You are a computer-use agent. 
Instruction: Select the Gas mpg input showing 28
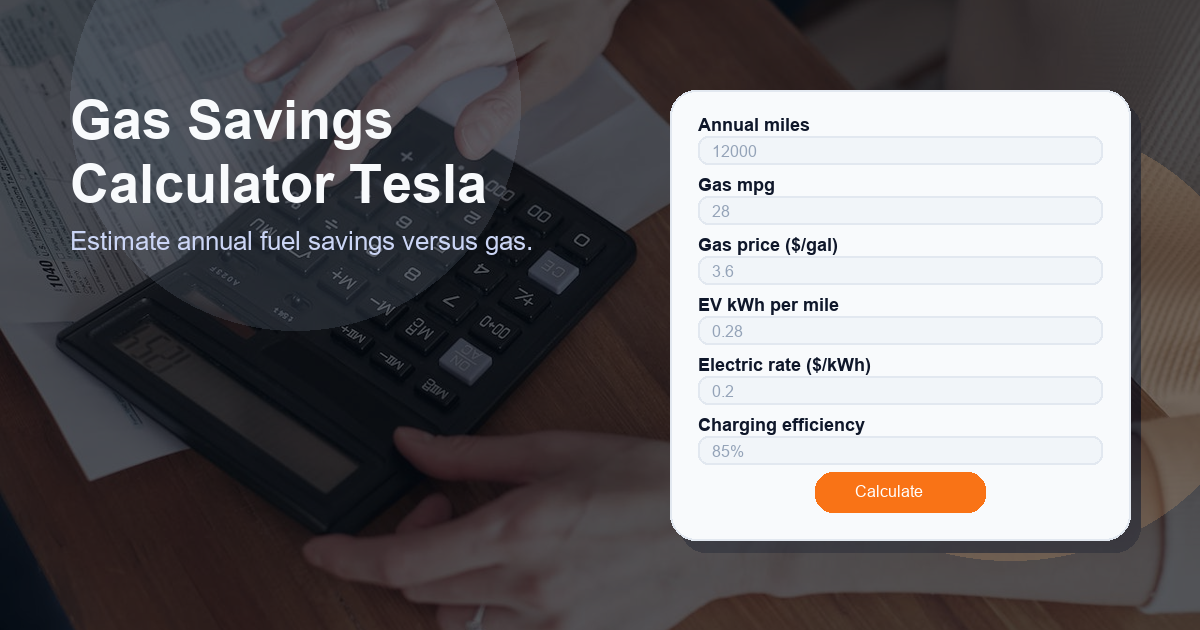[900, 210]
